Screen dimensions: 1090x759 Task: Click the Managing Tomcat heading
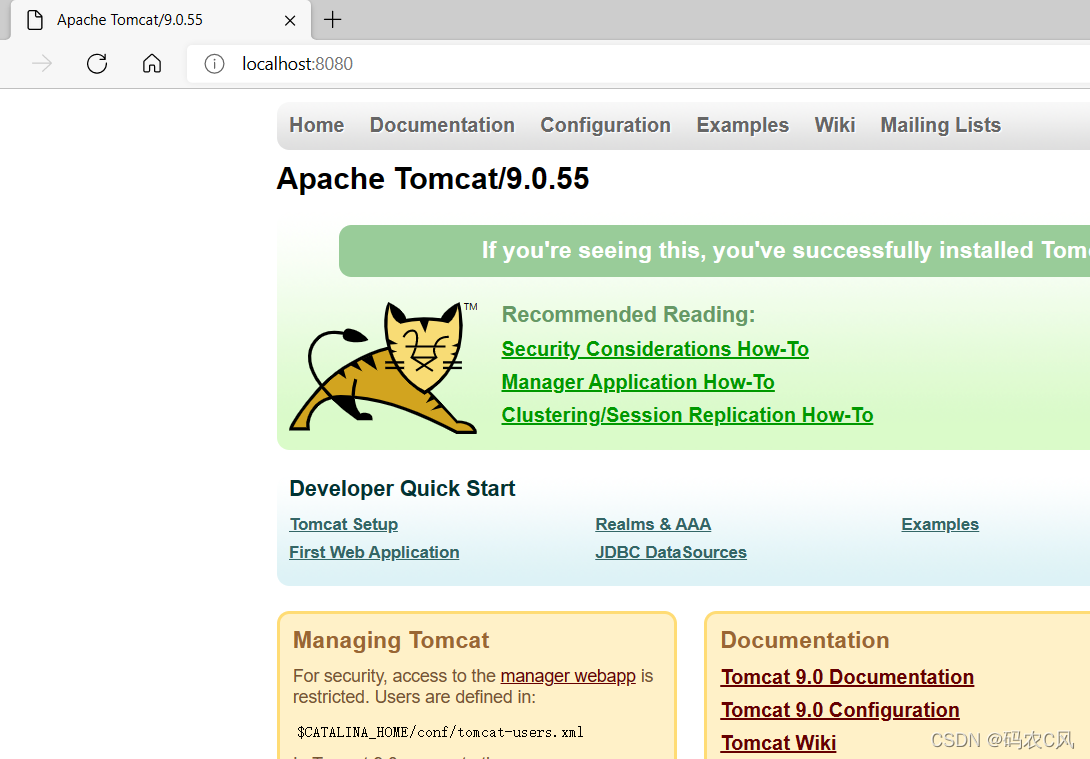pyautogui.click(x=391, y=640)
